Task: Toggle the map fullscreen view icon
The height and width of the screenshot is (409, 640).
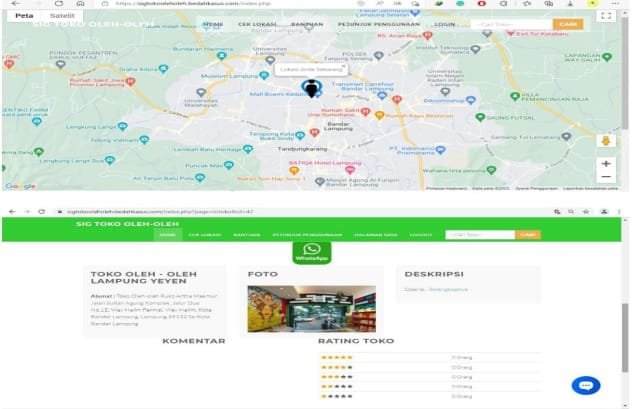Action: tap(606, 17)
